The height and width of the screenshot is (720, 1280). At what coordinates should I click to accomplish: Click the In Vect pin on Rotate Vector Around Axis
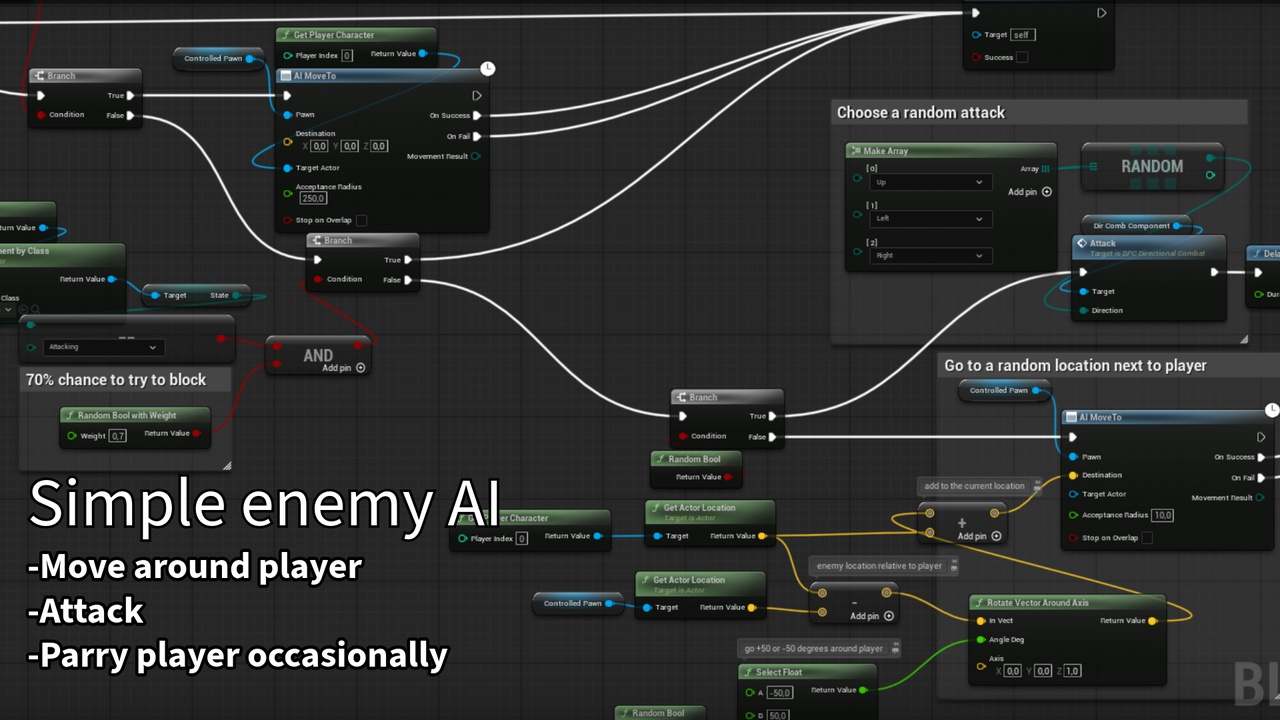[979, 620]
